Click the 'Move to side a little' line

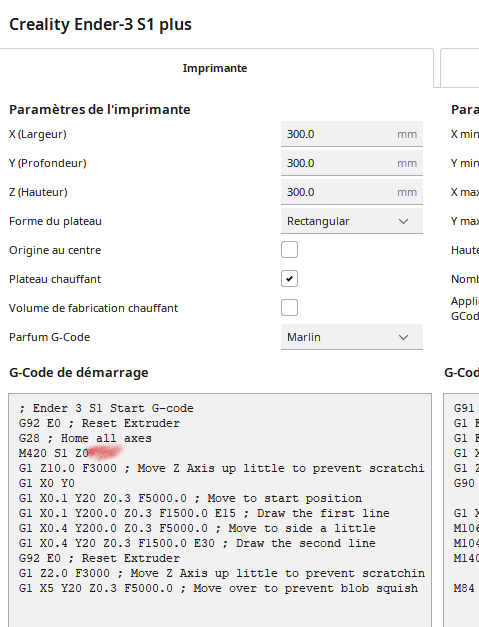tap(197, 528)
